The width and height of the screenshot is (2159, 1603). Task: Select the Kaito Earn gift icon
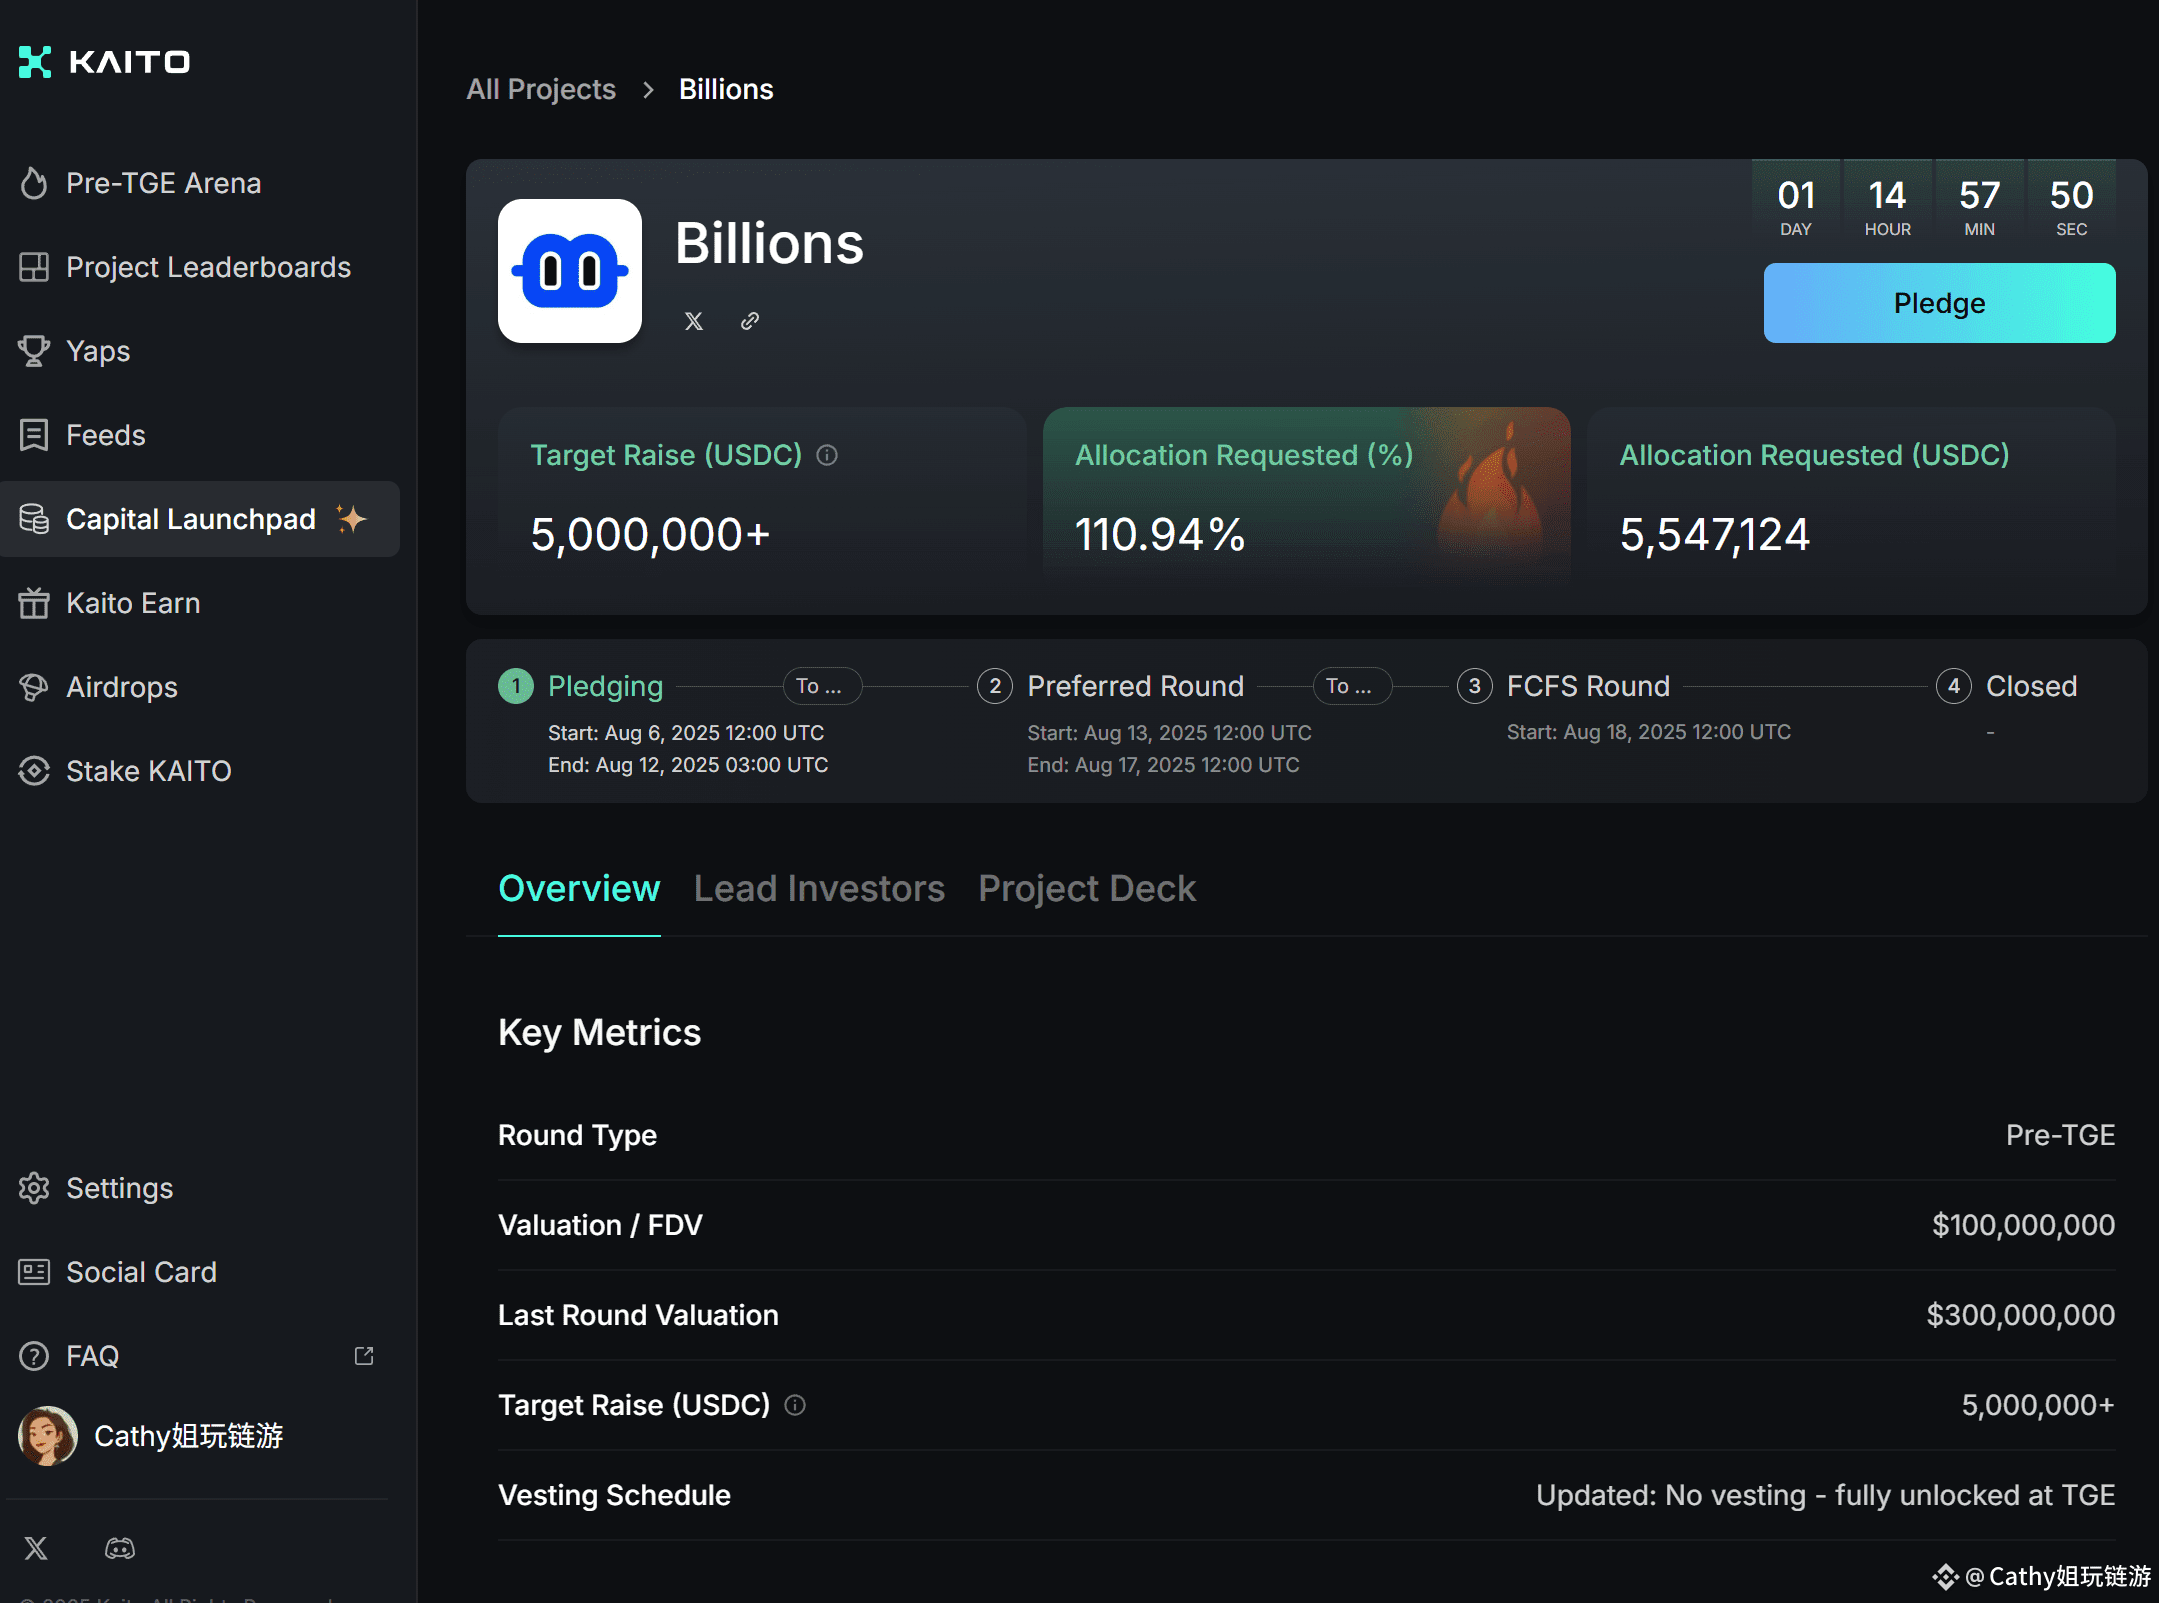34,603
